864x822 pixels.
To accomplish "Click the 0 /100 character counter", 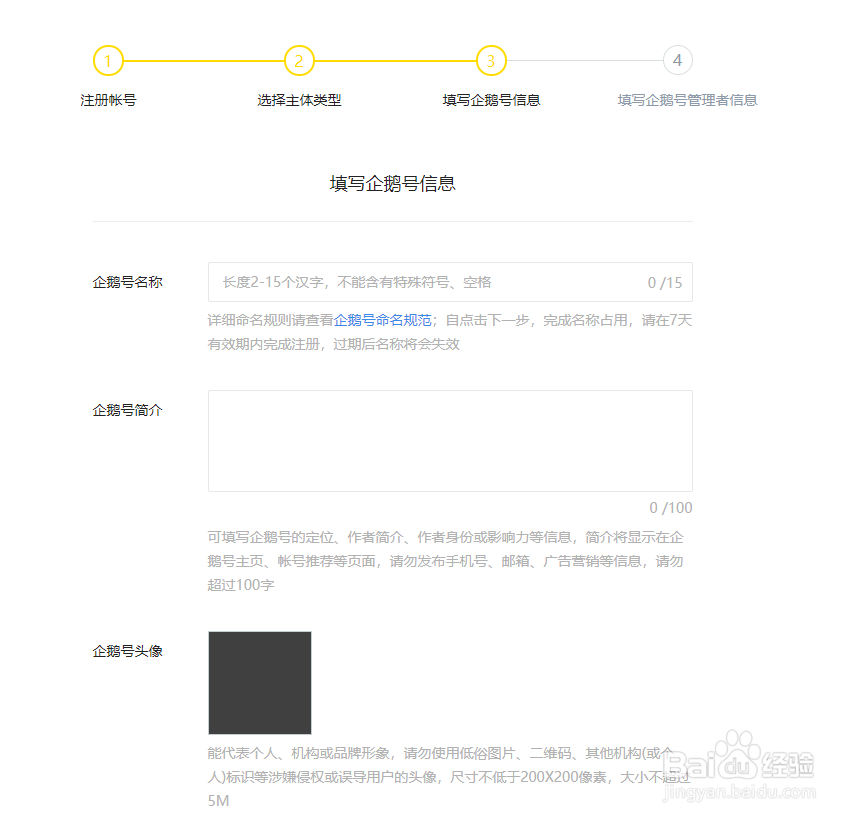I will 671,507.
